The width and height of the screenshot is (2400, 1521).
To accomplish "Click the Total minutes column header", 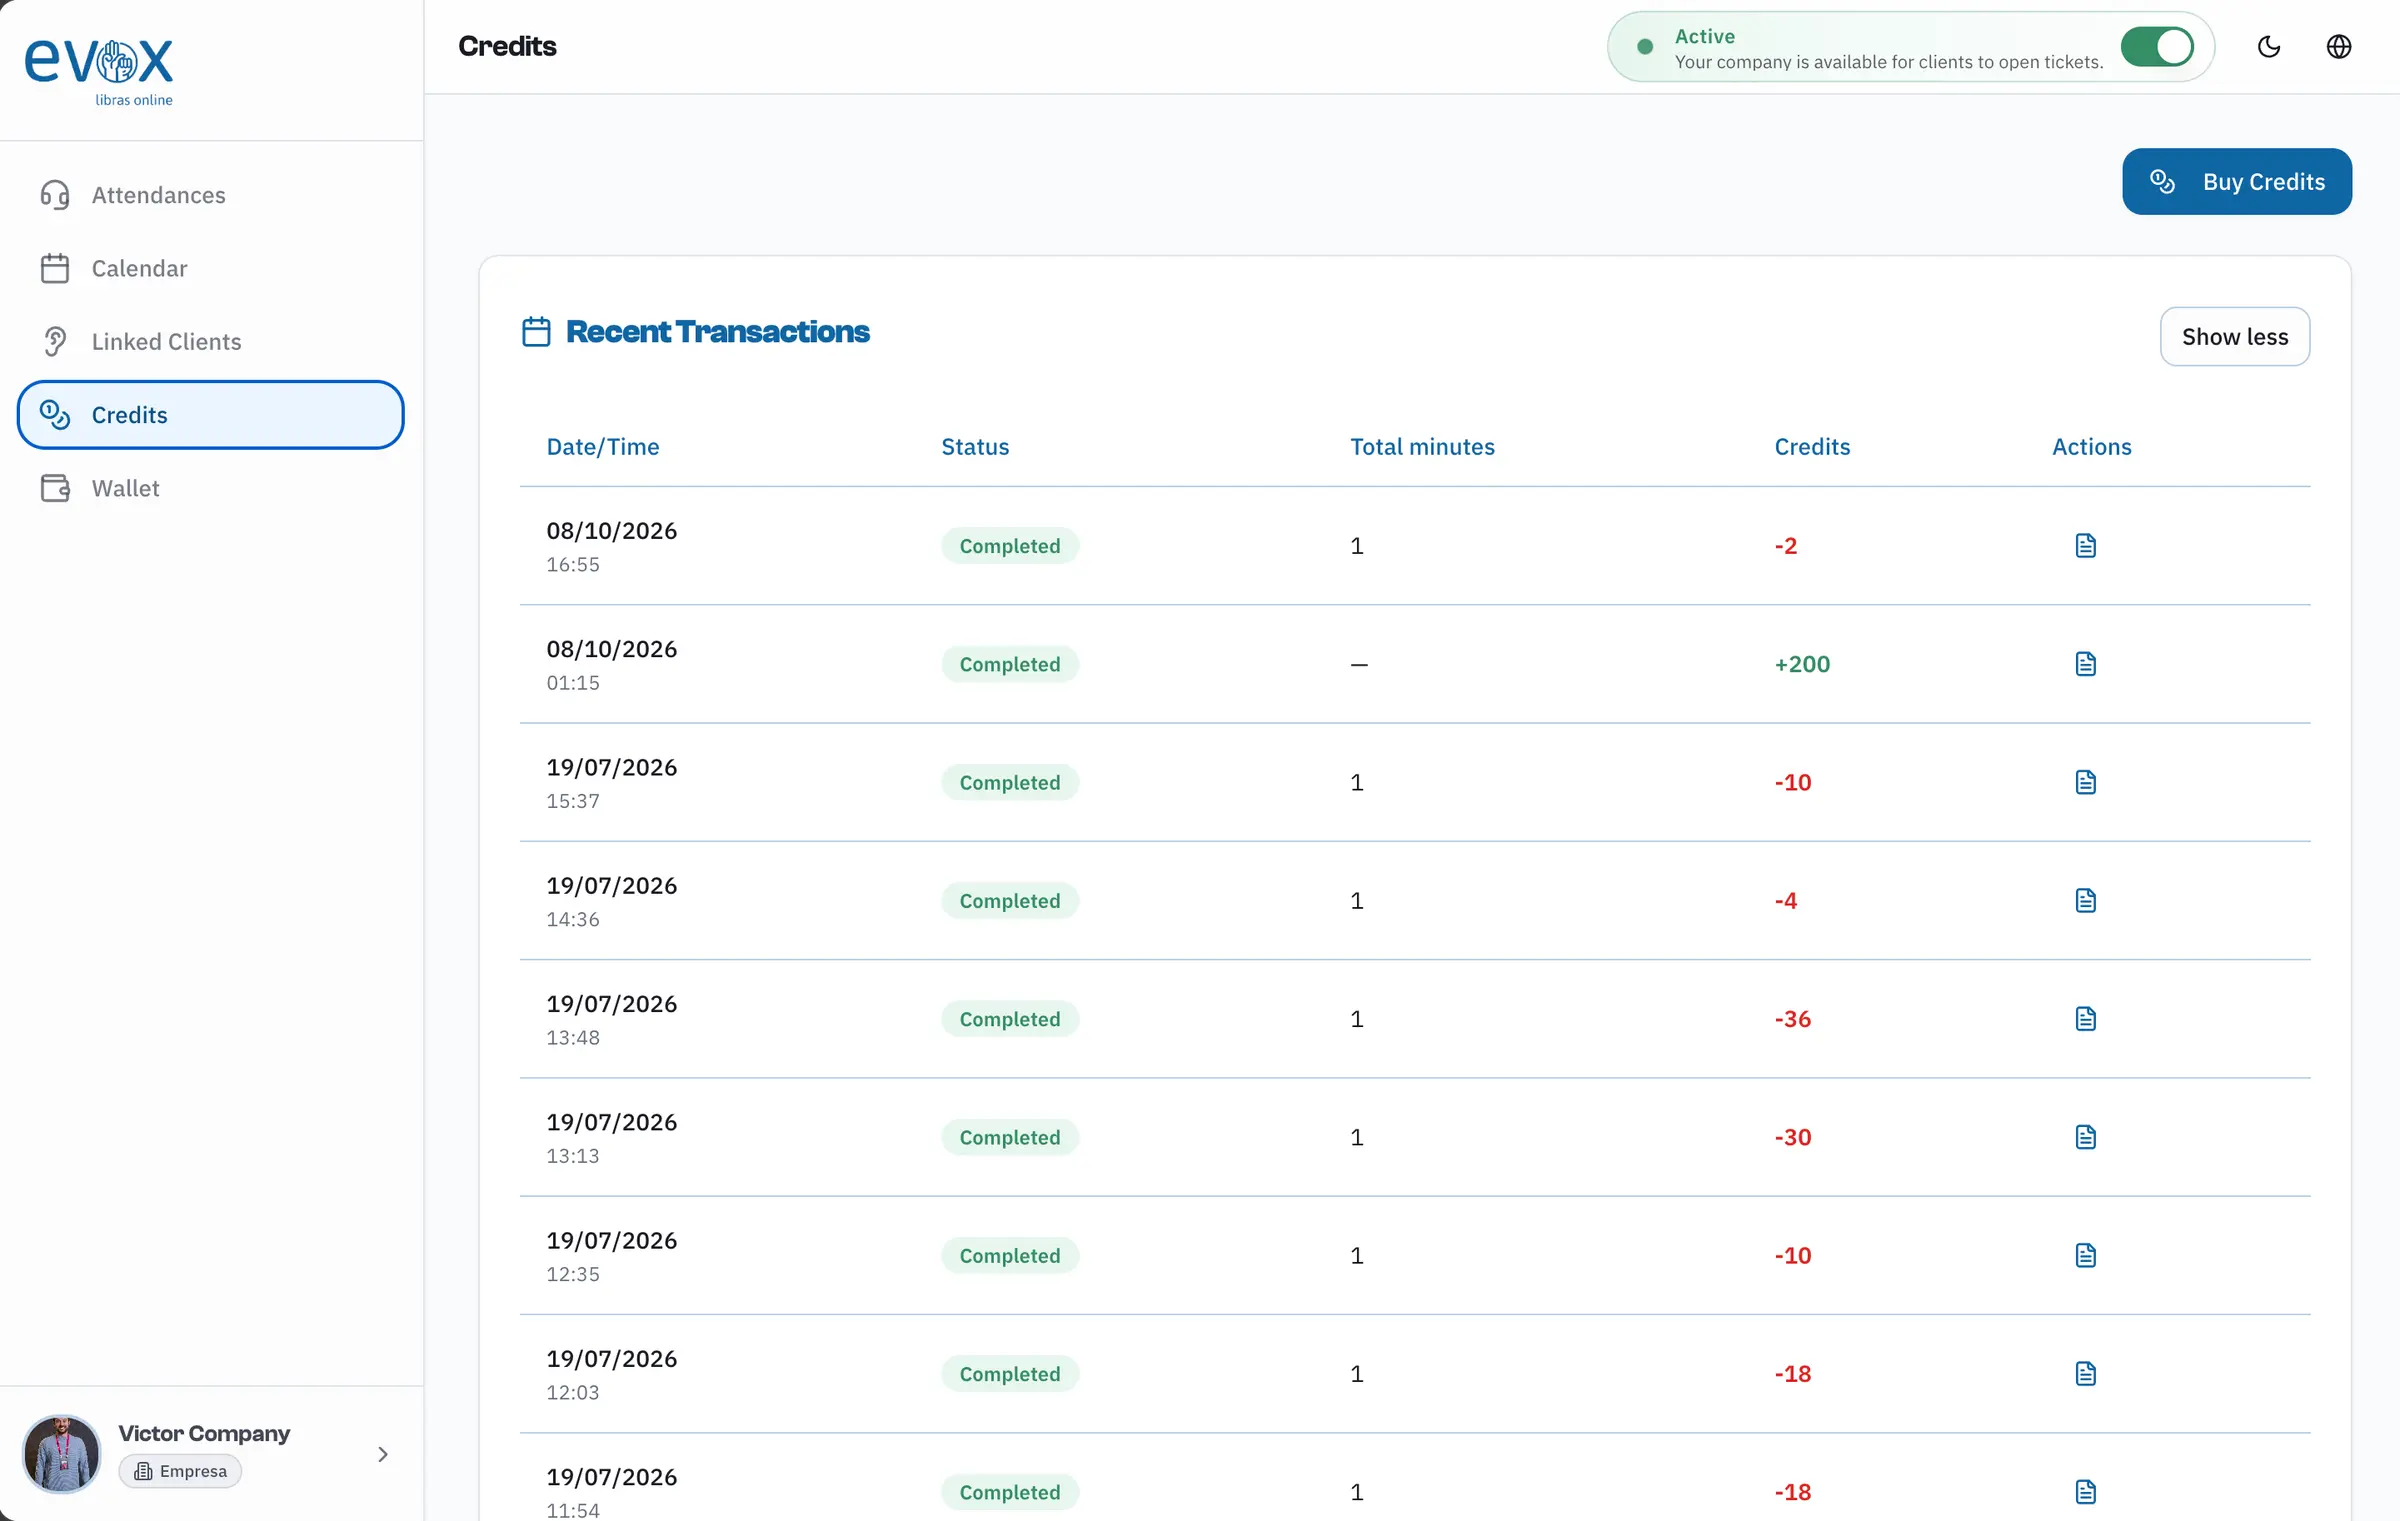I will click(1422, 447).
